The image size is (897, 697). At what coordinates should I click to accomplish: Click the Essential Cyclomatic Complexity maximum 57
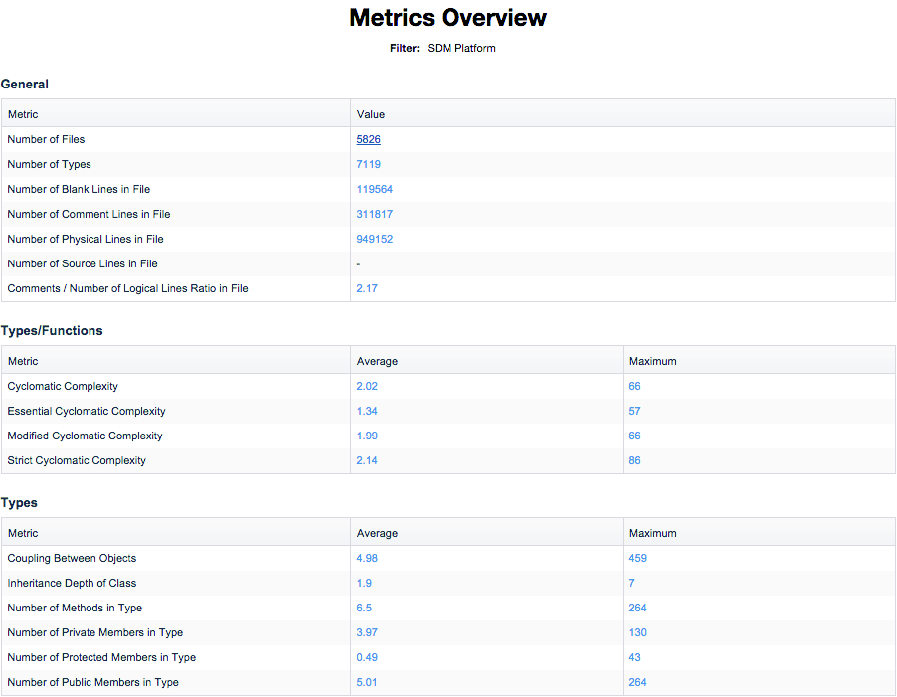(634, 411)
